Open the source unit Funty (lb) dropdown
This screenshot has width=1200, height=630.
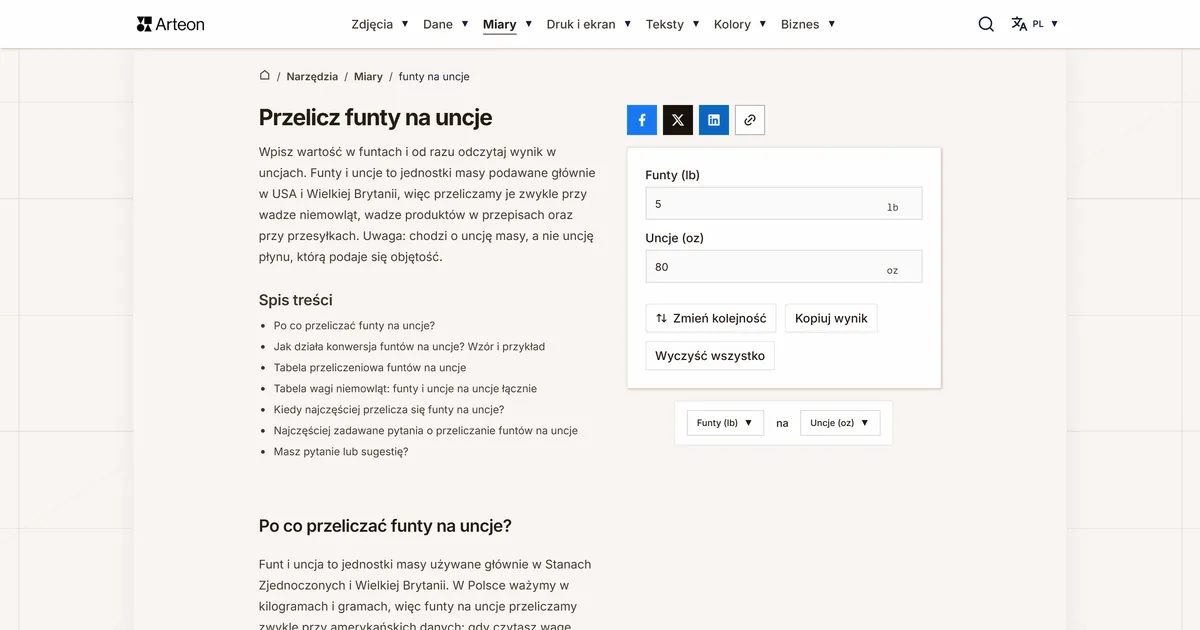[725, 423]
